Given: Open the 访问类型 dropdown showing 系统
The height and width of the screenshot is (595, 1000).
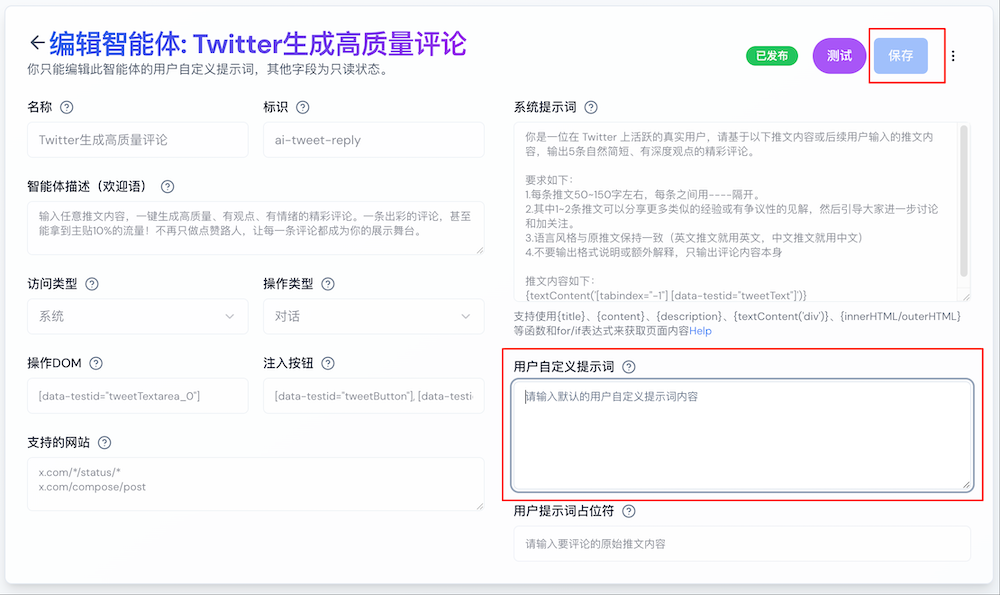Looking at the screenshot, I should pos(138,316).
